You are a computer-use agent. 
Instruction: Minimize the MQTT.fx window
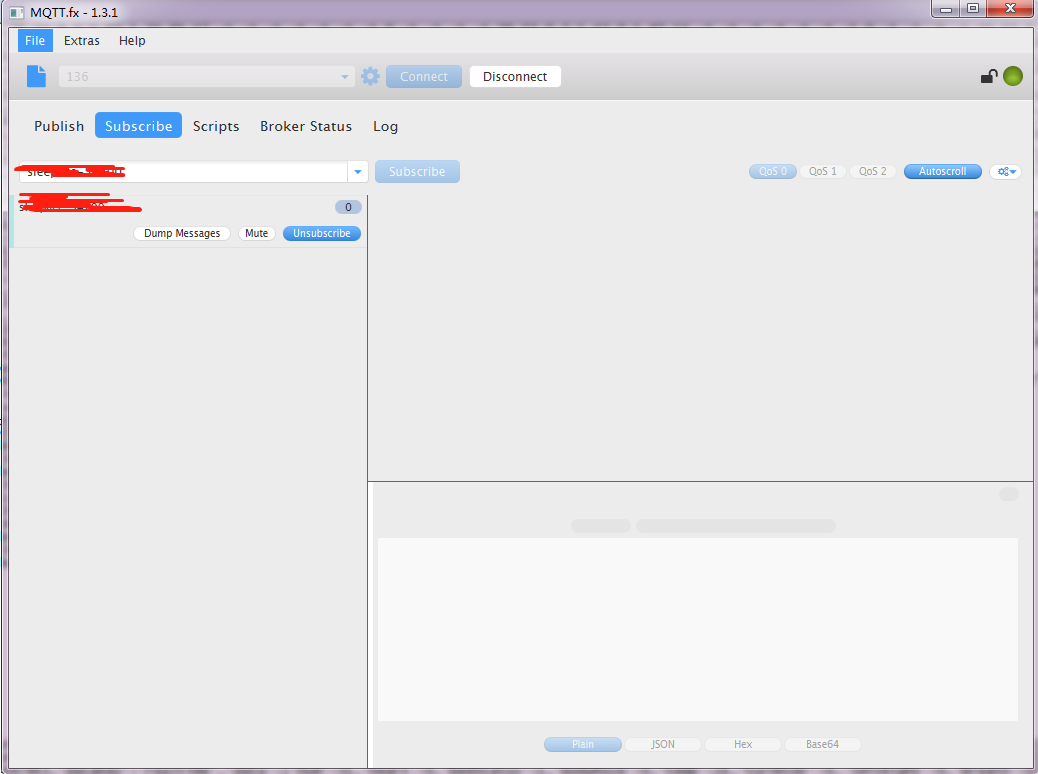946,9
